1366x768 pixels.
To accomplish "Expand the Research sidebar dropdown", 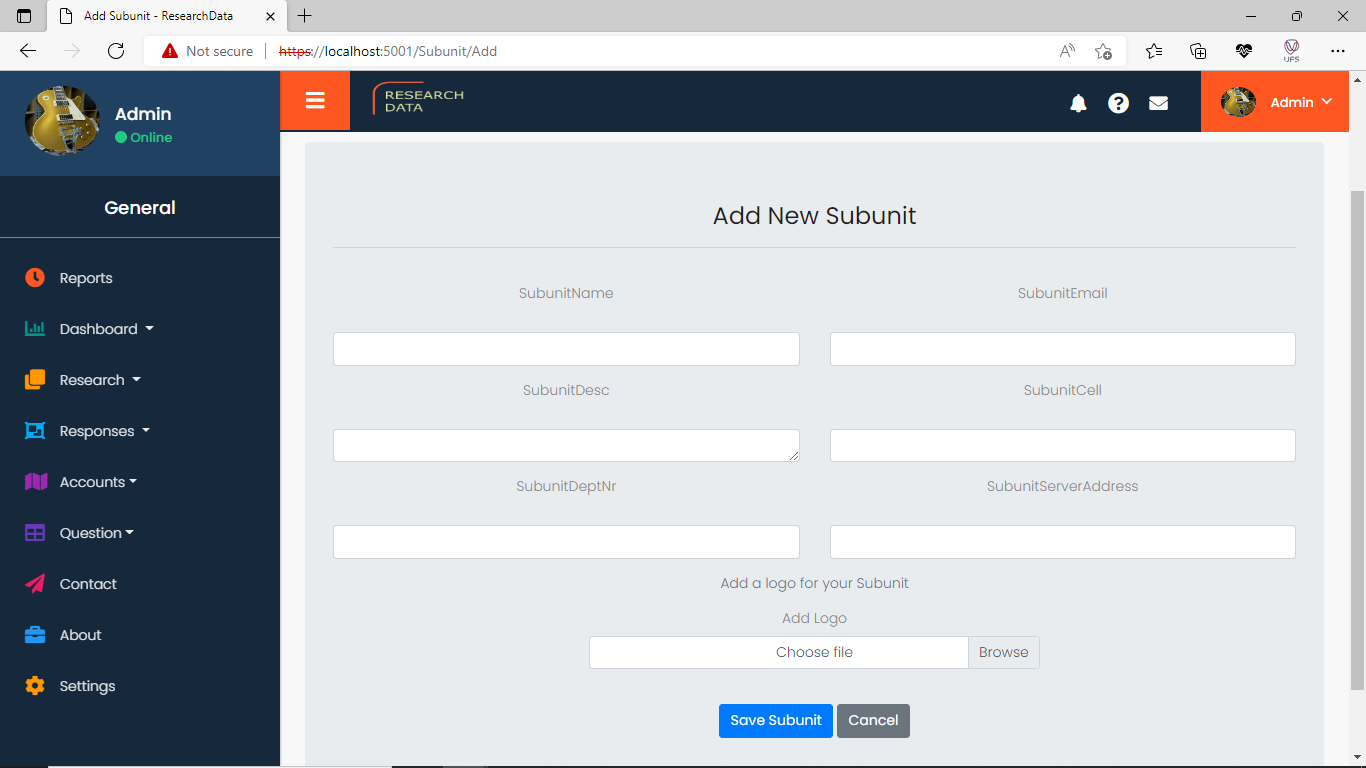I will (100, 380).
